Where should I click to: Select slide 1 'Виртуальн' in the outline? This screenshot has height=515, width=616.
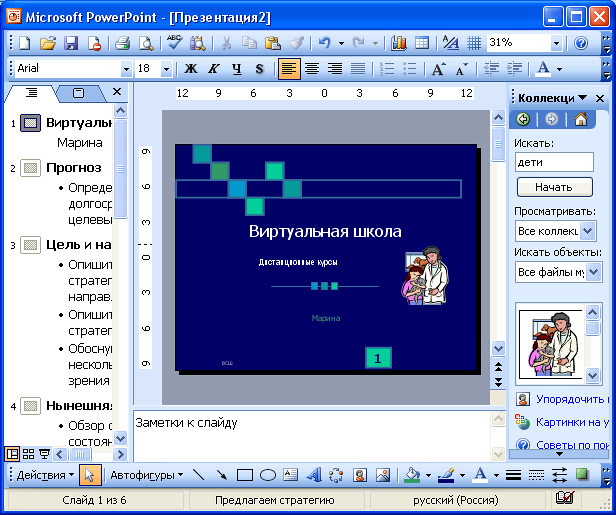click(x=79, y=123)
